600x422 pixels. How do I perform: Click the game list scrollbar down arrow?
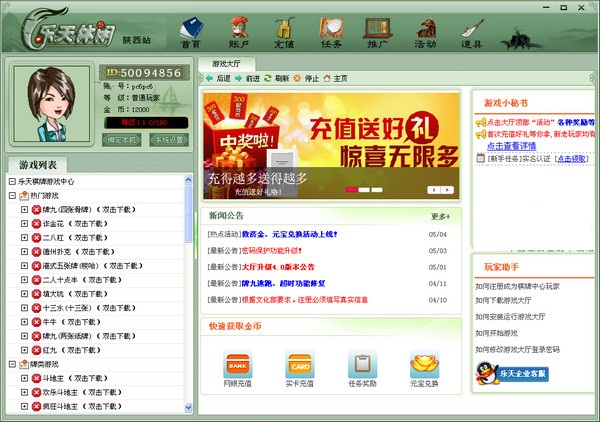point(188,407)
